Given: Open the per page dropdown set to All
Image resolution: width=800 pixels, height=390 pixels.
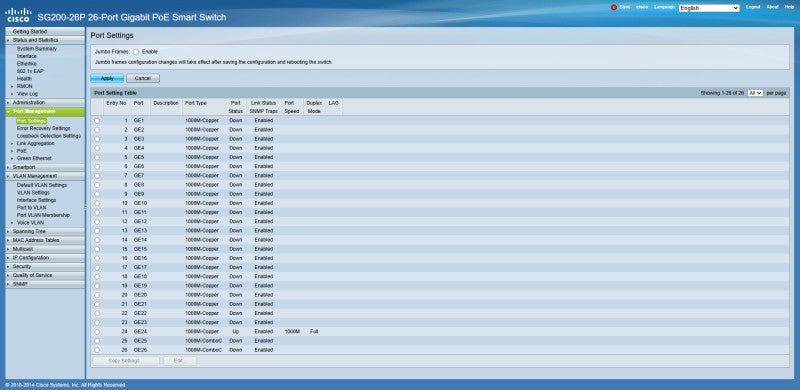Looking at the screenshot, I should pos(755,93).
